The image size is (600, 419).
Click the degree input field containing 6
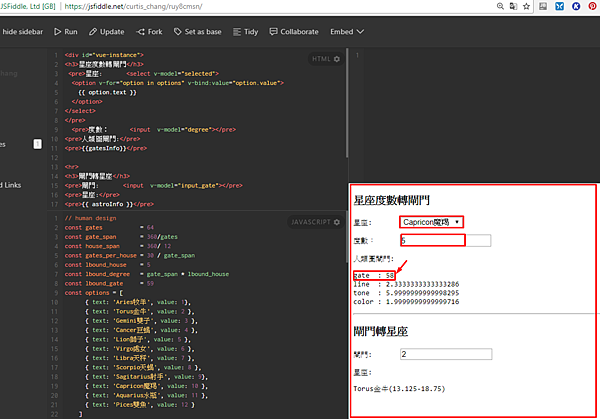(x=445, y=240)
